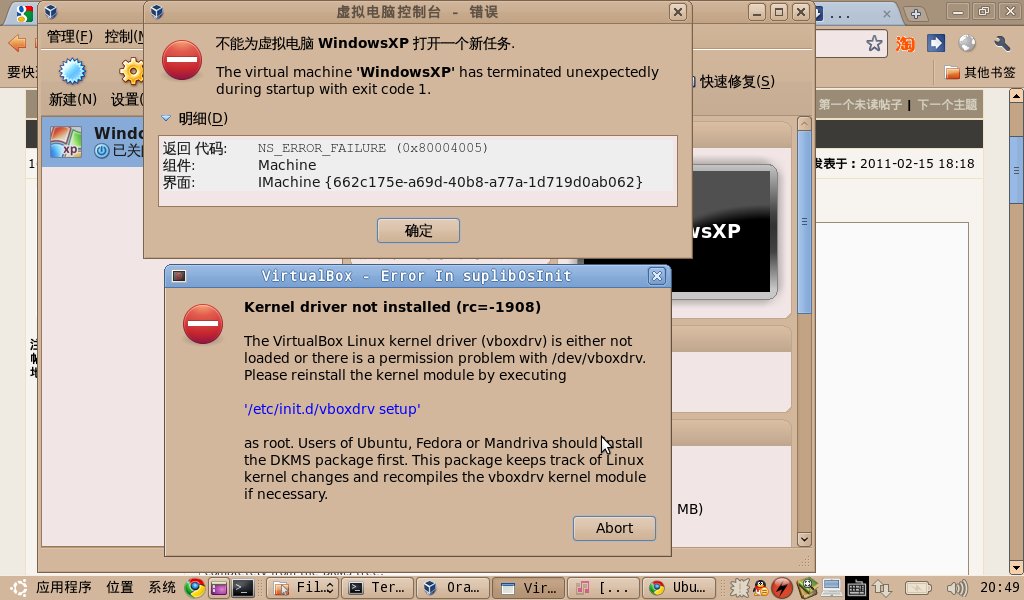1024x600 pixels.
Task: Open the 应用程序 menu in the panel
Action: click(x=63, y=588)
